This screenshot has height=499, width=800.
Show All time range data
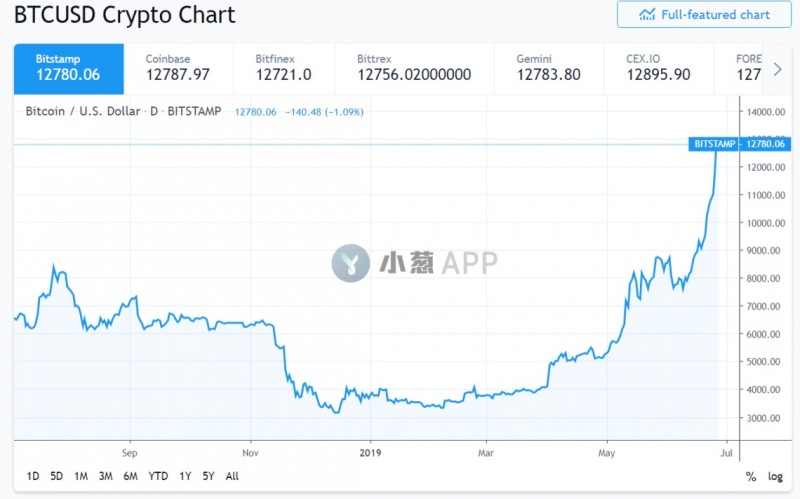coord(232,476)
